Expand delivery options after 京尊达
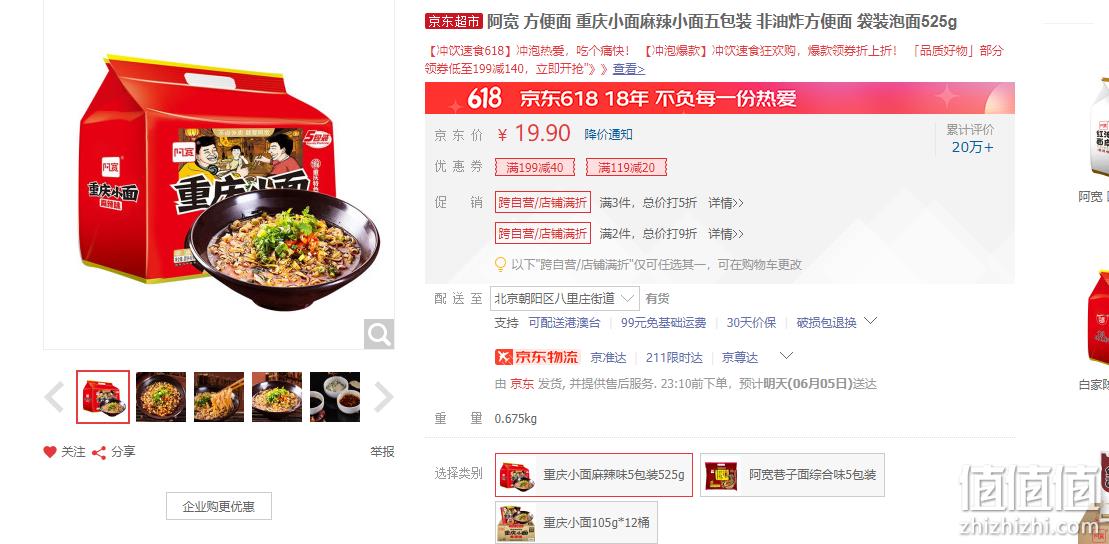 (786, 355)
